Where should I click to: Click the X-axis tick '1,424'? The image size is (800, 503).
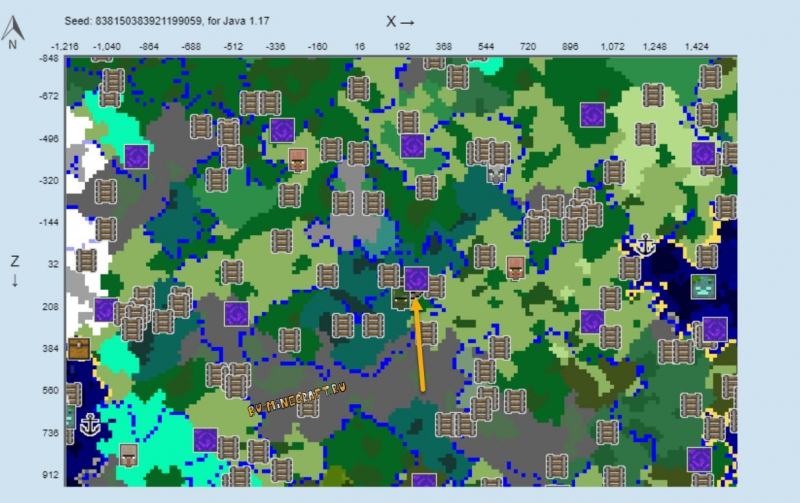pyautogui.click(x=696, y=46)
